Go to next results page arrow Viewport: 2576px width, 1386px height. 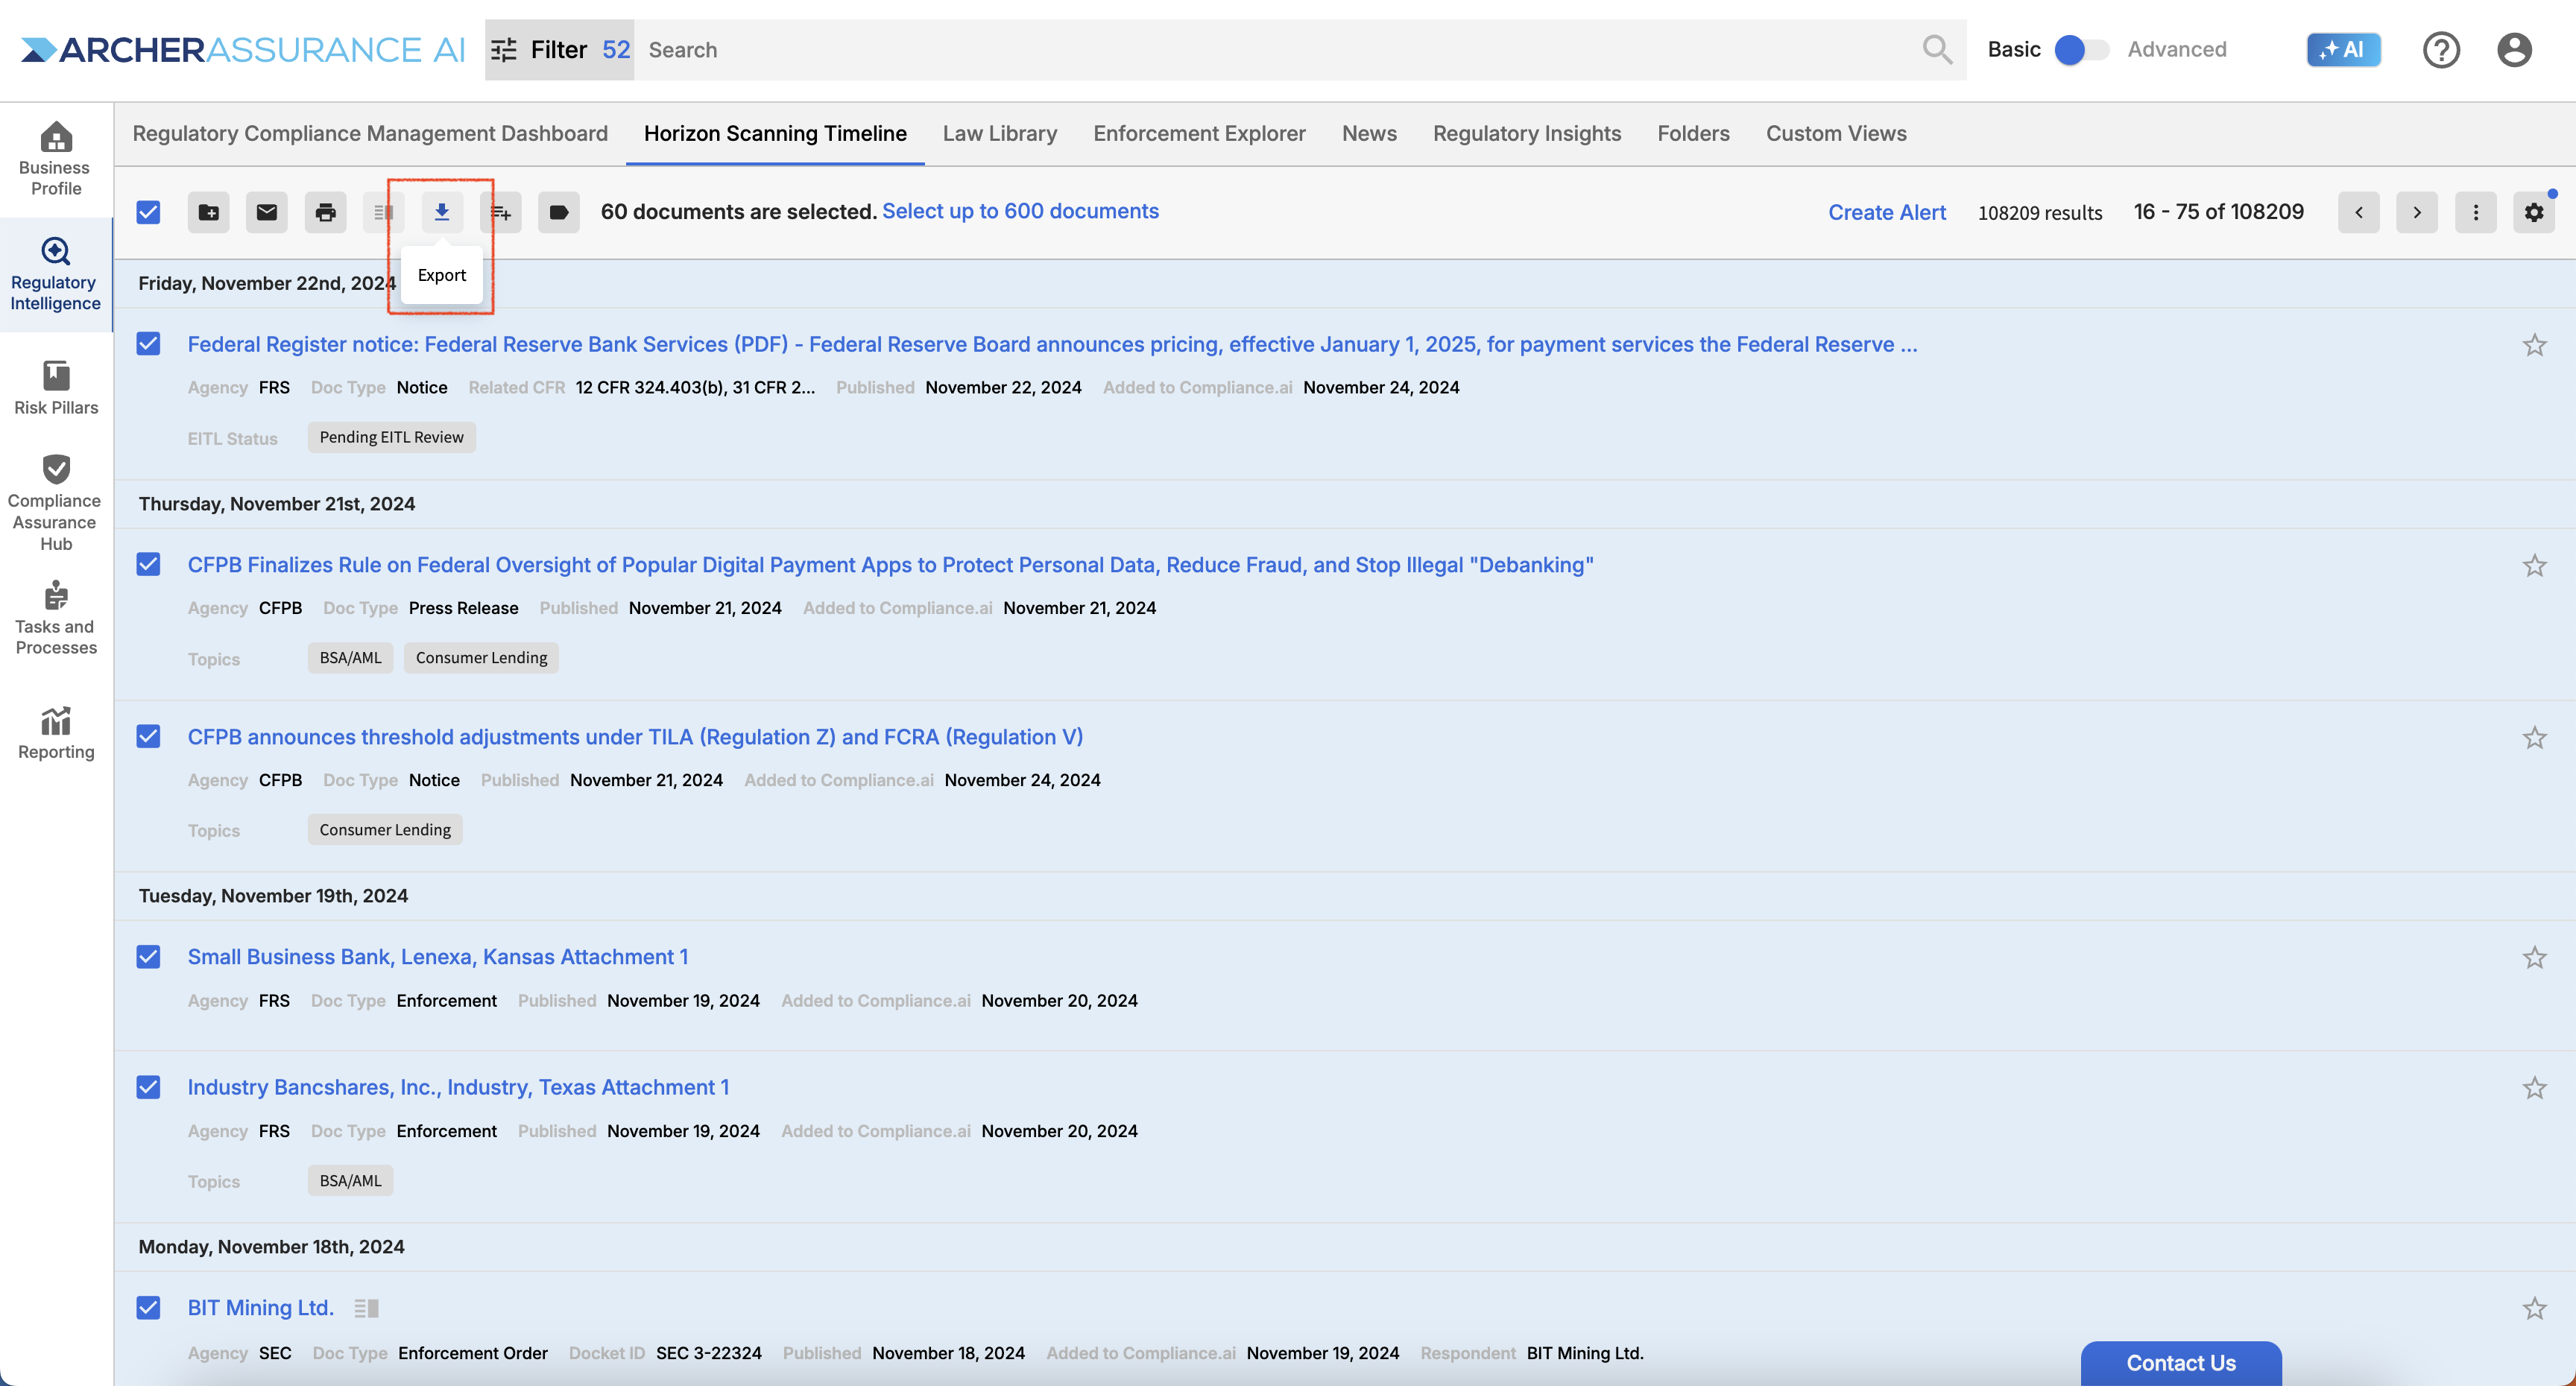(x=2417, y=212)
